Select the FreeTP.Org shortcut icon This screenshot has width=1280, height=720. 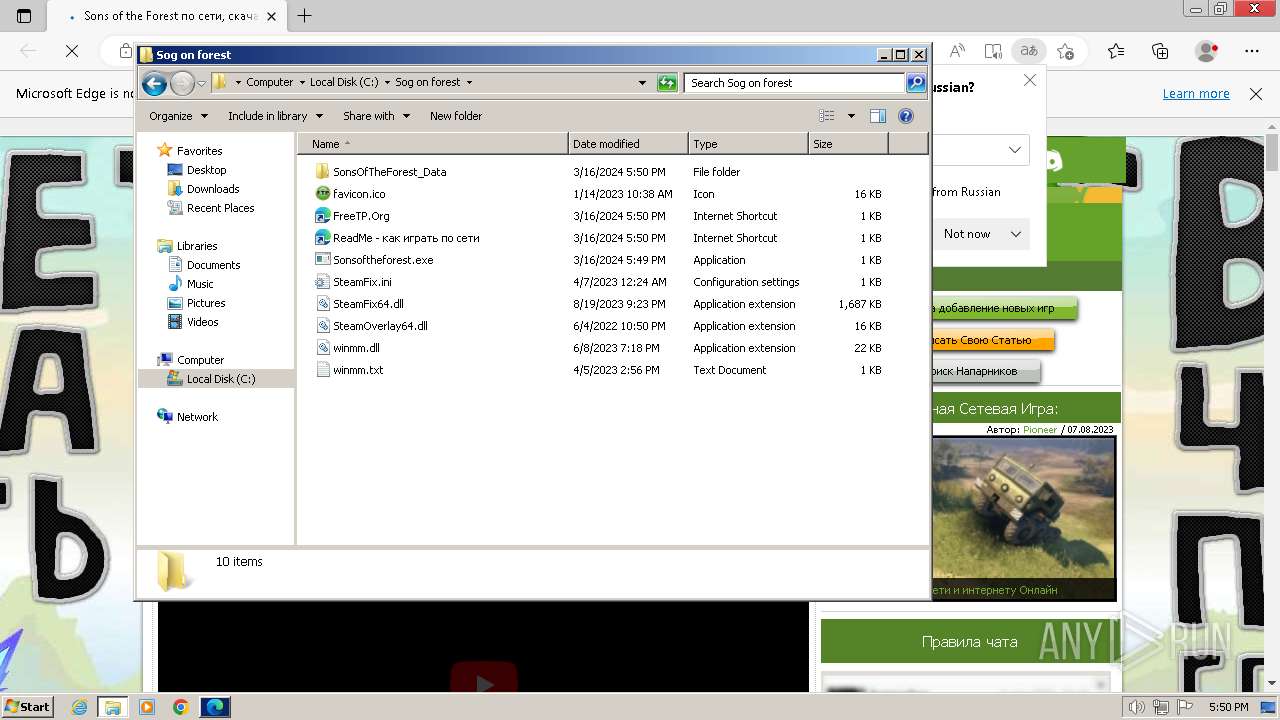322,216
